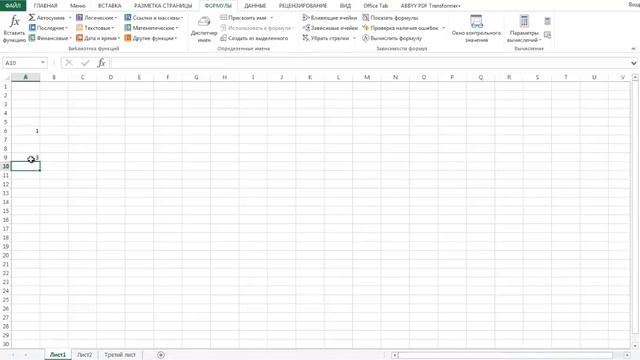Switch to the ДАННЫЕ tab

(x=255, y=6)
